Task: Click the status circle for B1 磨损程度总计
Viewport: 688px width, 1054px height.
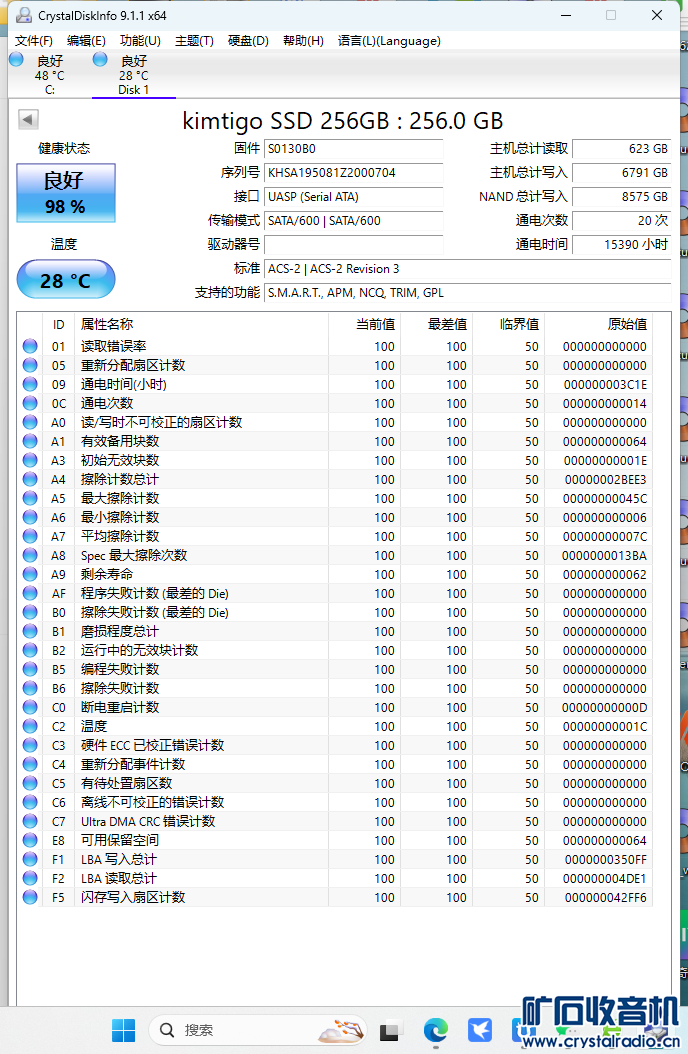Action: (x=30, y=631)
